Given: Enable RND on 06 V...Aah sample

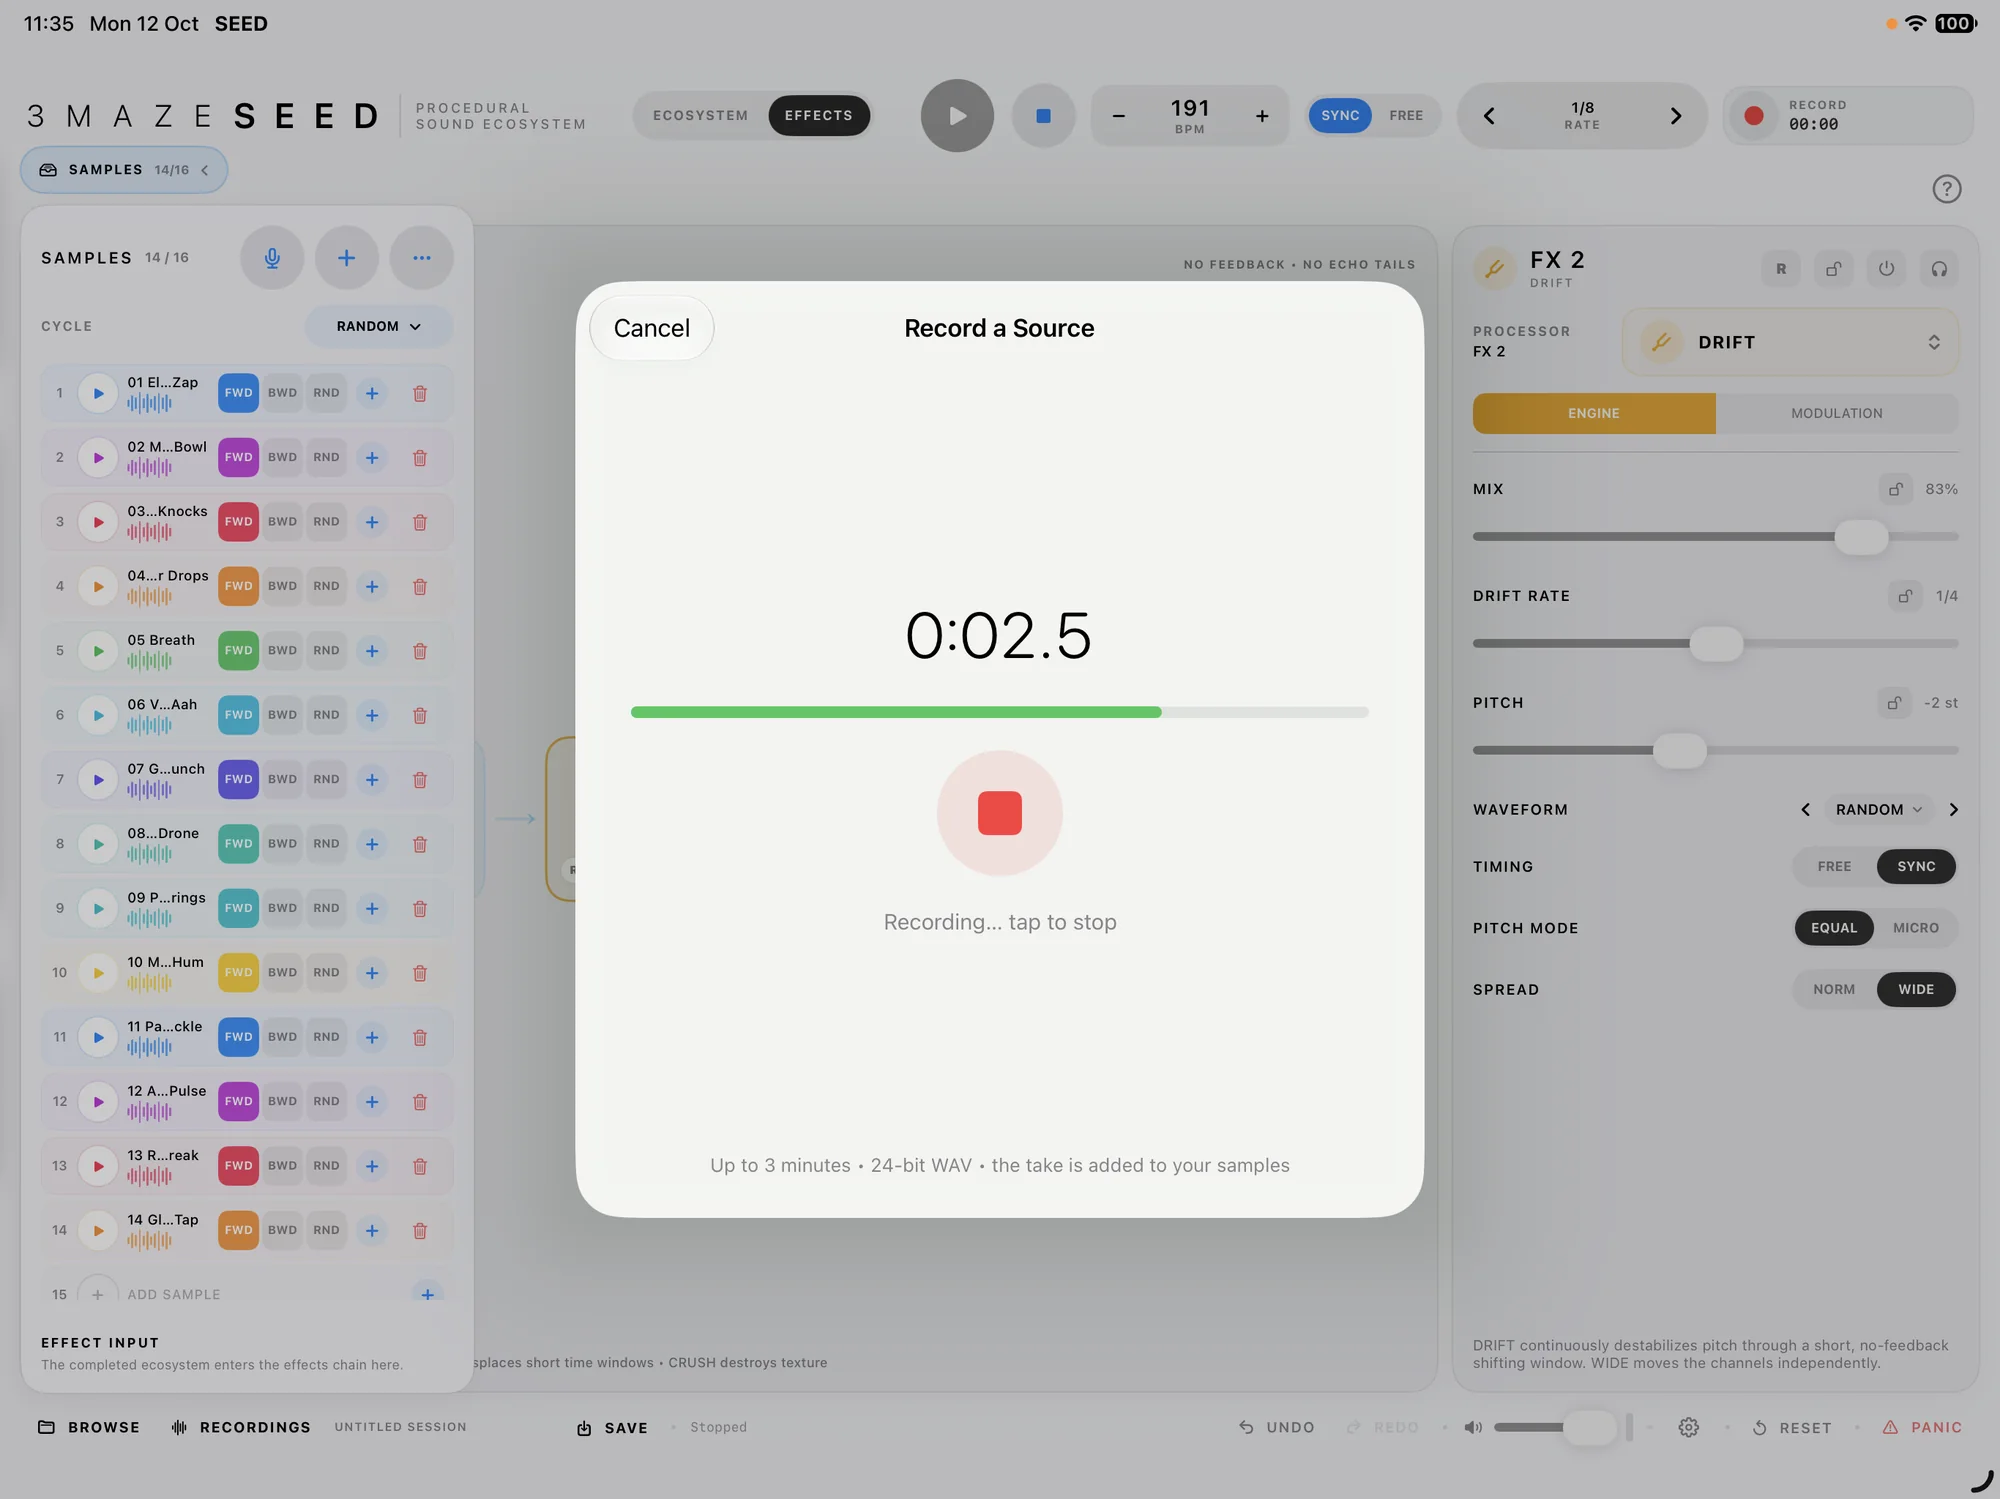Looking at the screenshot, I should tap(326, 715).
